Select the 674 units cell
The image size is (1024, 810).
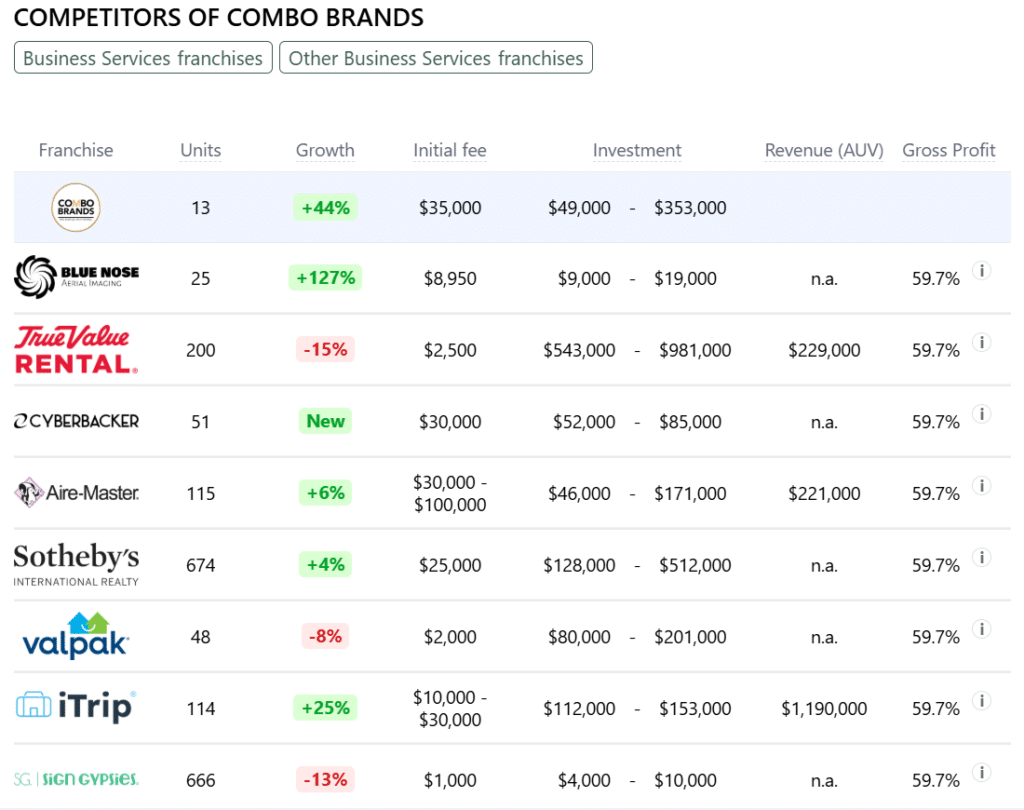(200, 565)
